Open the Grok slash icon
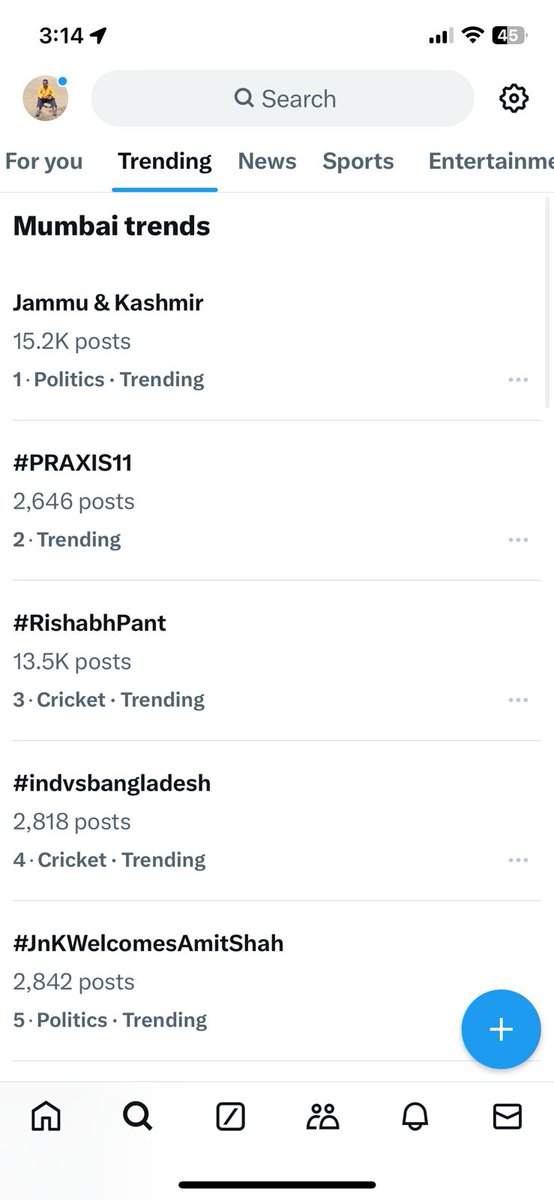Image resolution: width=554 pixels, height=1200 pixels. point(231,1116)
